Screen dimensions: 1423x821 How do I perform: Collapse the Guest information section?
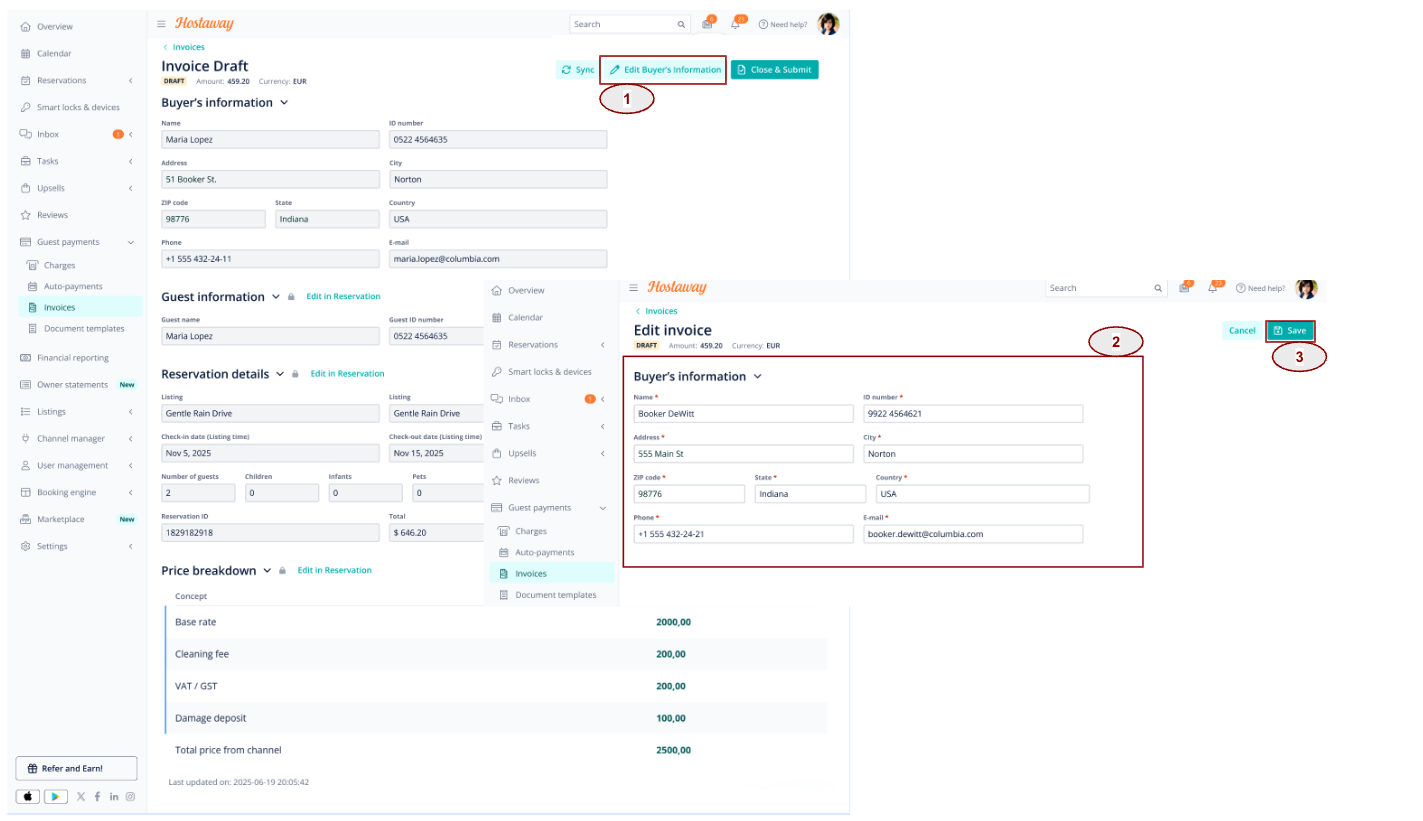(276, 297)
